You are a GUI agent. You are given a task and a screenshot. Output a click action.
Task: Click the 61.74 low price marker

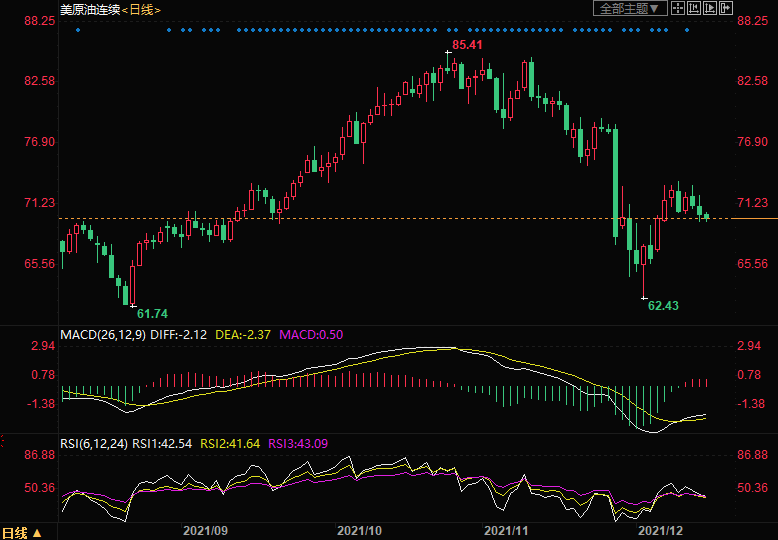click(151, 313)
